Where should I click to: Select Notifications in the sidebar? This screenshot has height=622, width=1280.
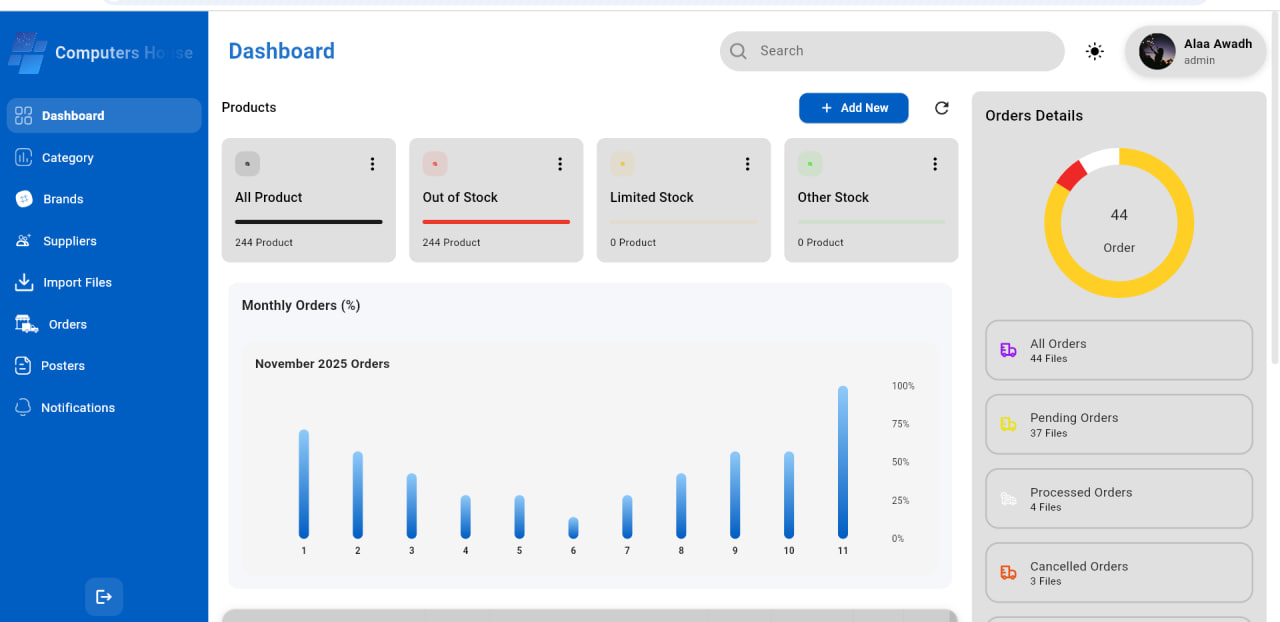click(78, 408)
